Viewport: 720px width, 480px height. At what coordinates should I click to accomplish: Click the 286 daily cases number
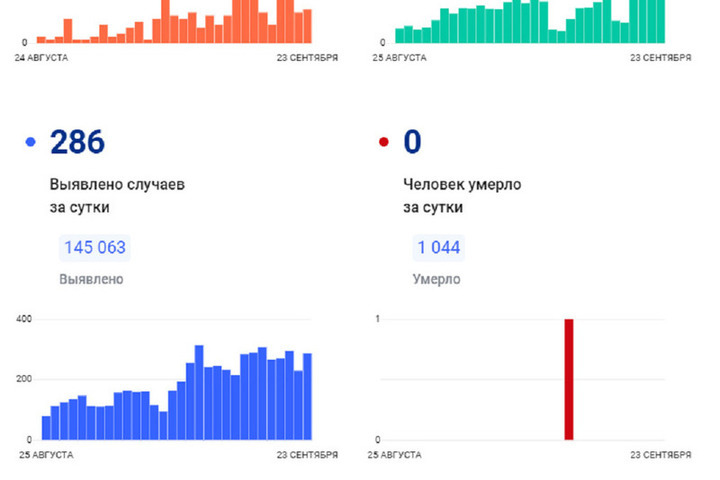(77, 141)
